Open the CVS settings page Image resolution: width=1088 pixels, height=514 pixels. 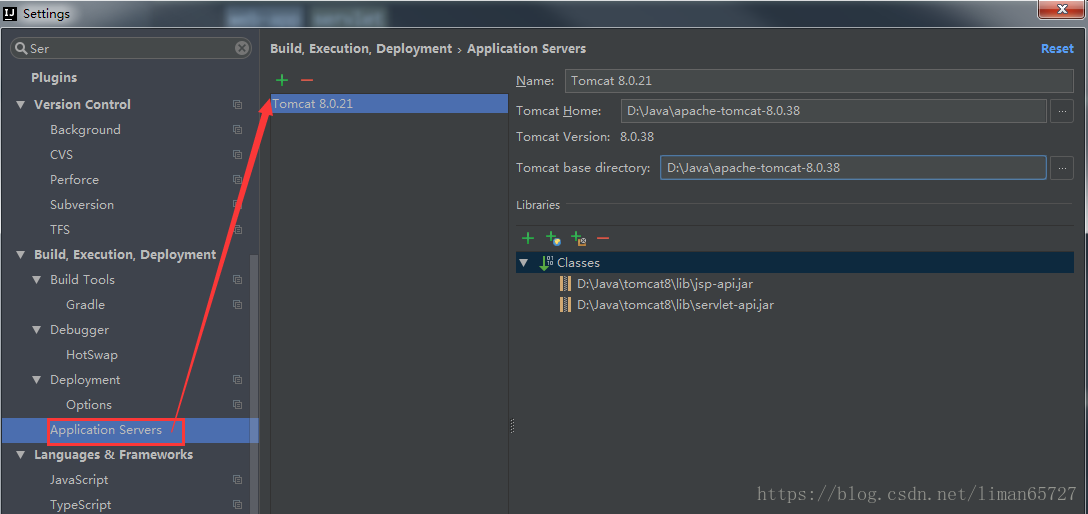click(x=61, y=155)
